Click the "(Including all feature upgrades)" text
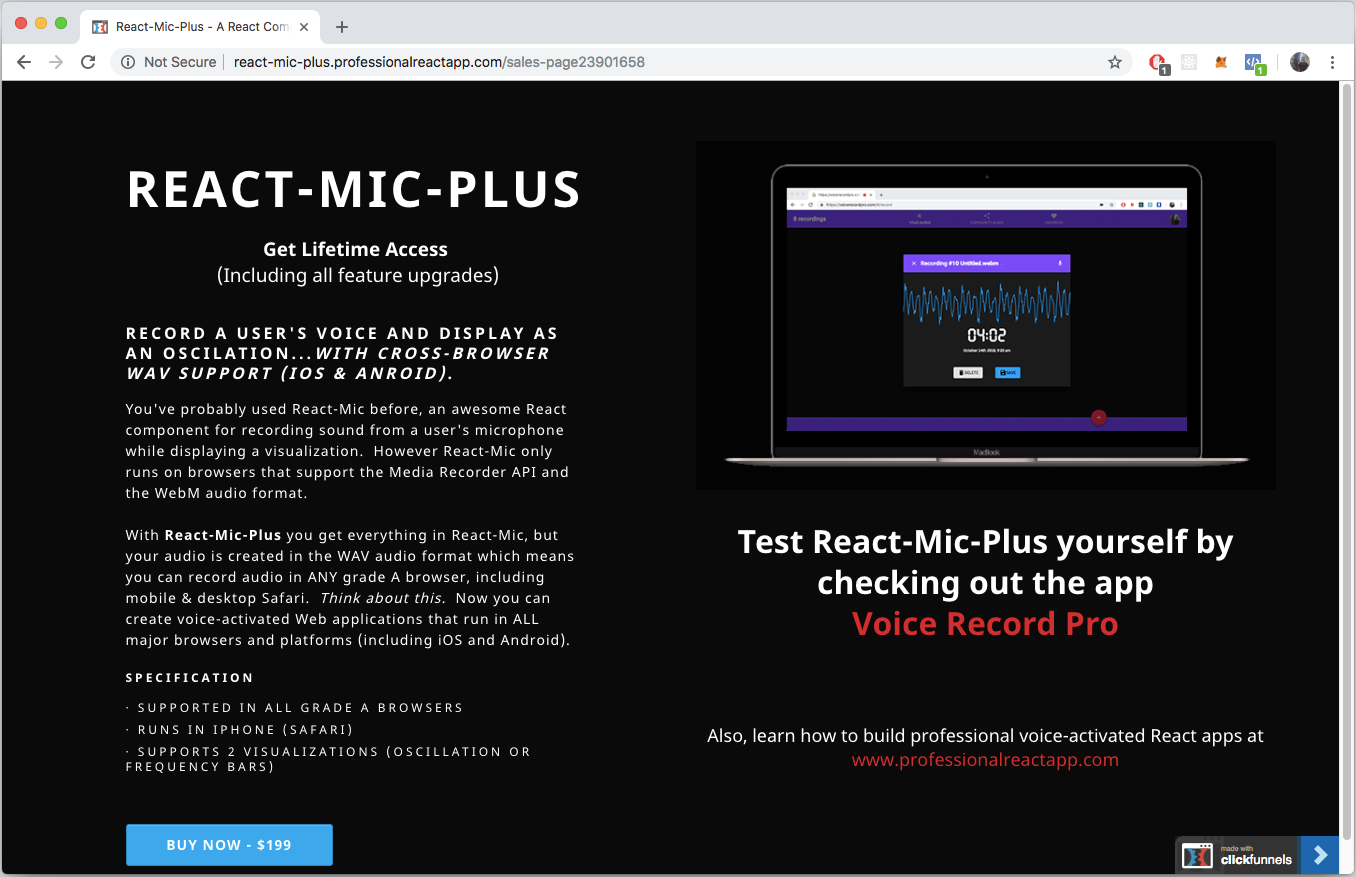 pyautogui.click(x=357, y=275)
